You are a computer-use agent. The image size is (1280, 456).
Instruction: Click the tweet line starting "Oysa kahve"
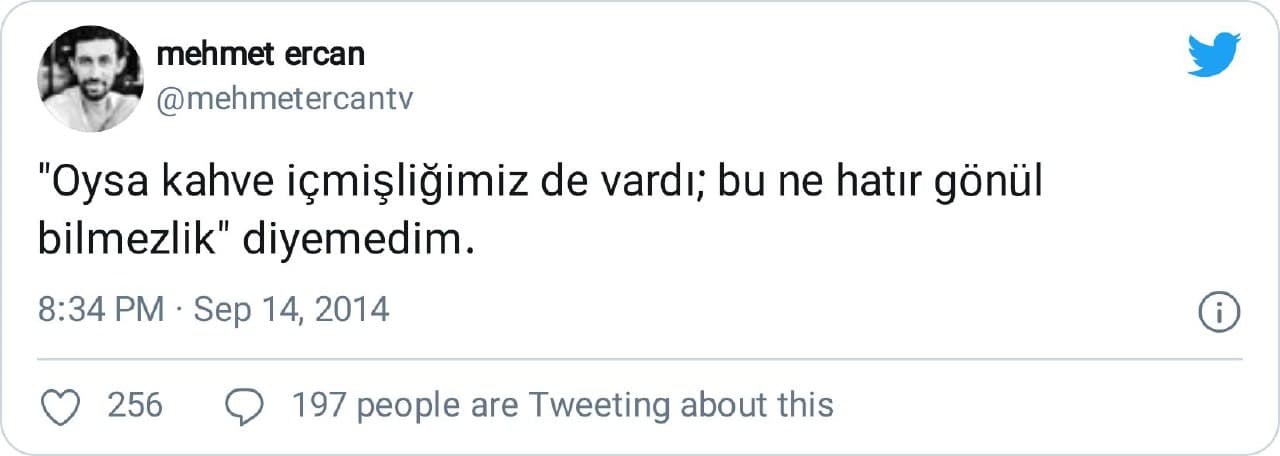click(x=540, y=187)
